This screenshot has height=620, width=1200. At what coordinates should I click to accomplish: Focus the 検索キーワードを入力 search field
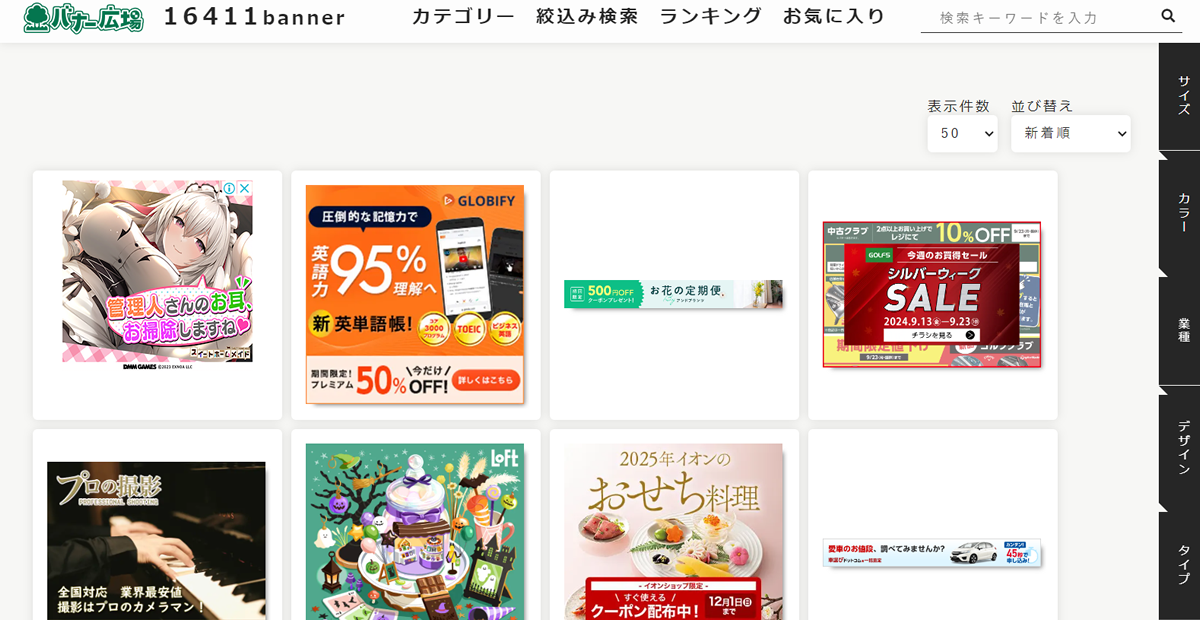click(x=1038, y=17)
